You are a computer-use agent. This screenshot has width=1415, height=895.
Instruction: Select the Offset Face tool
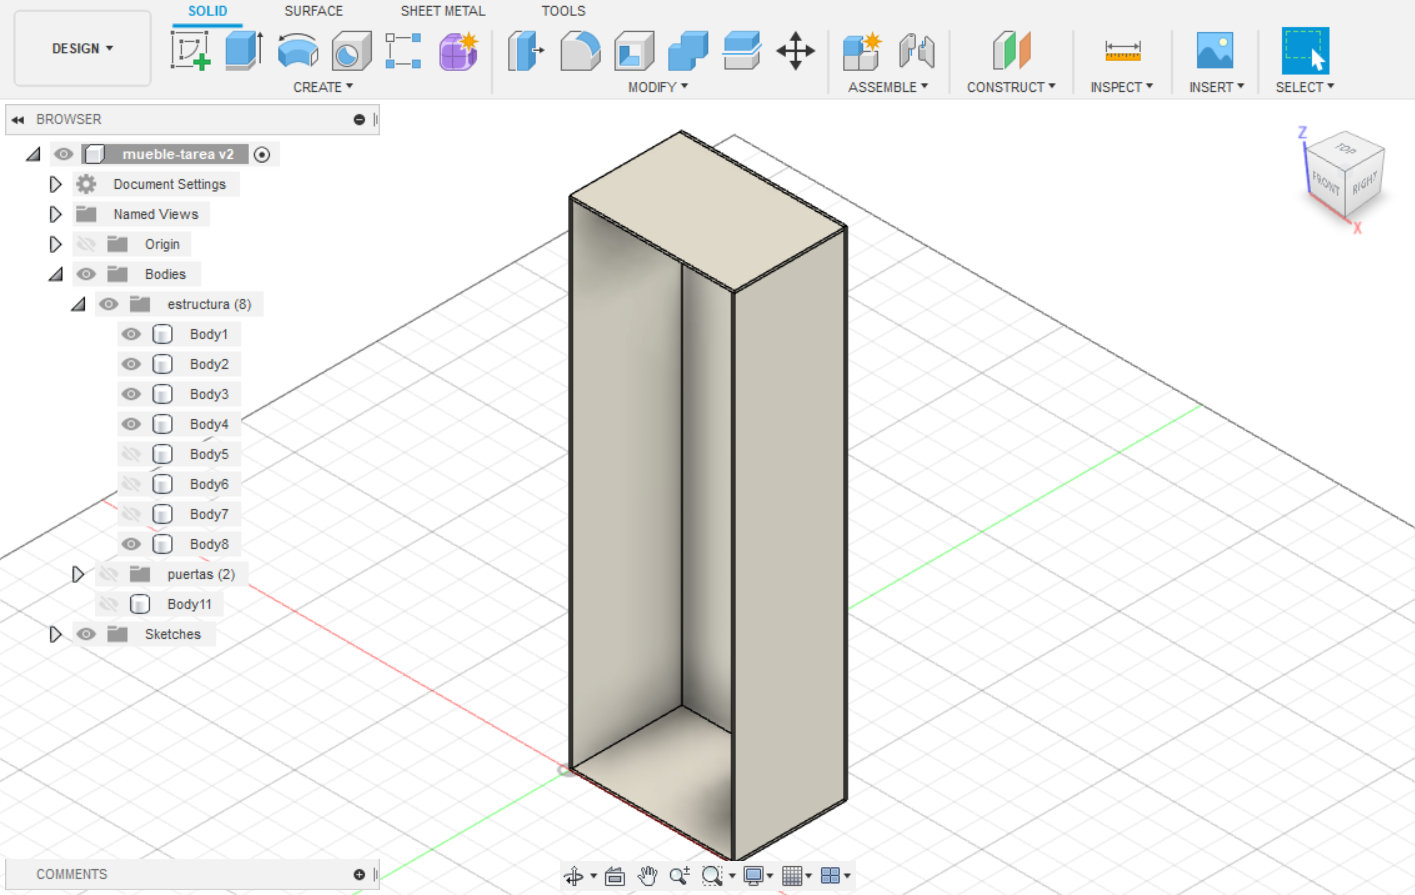[742, 50]
